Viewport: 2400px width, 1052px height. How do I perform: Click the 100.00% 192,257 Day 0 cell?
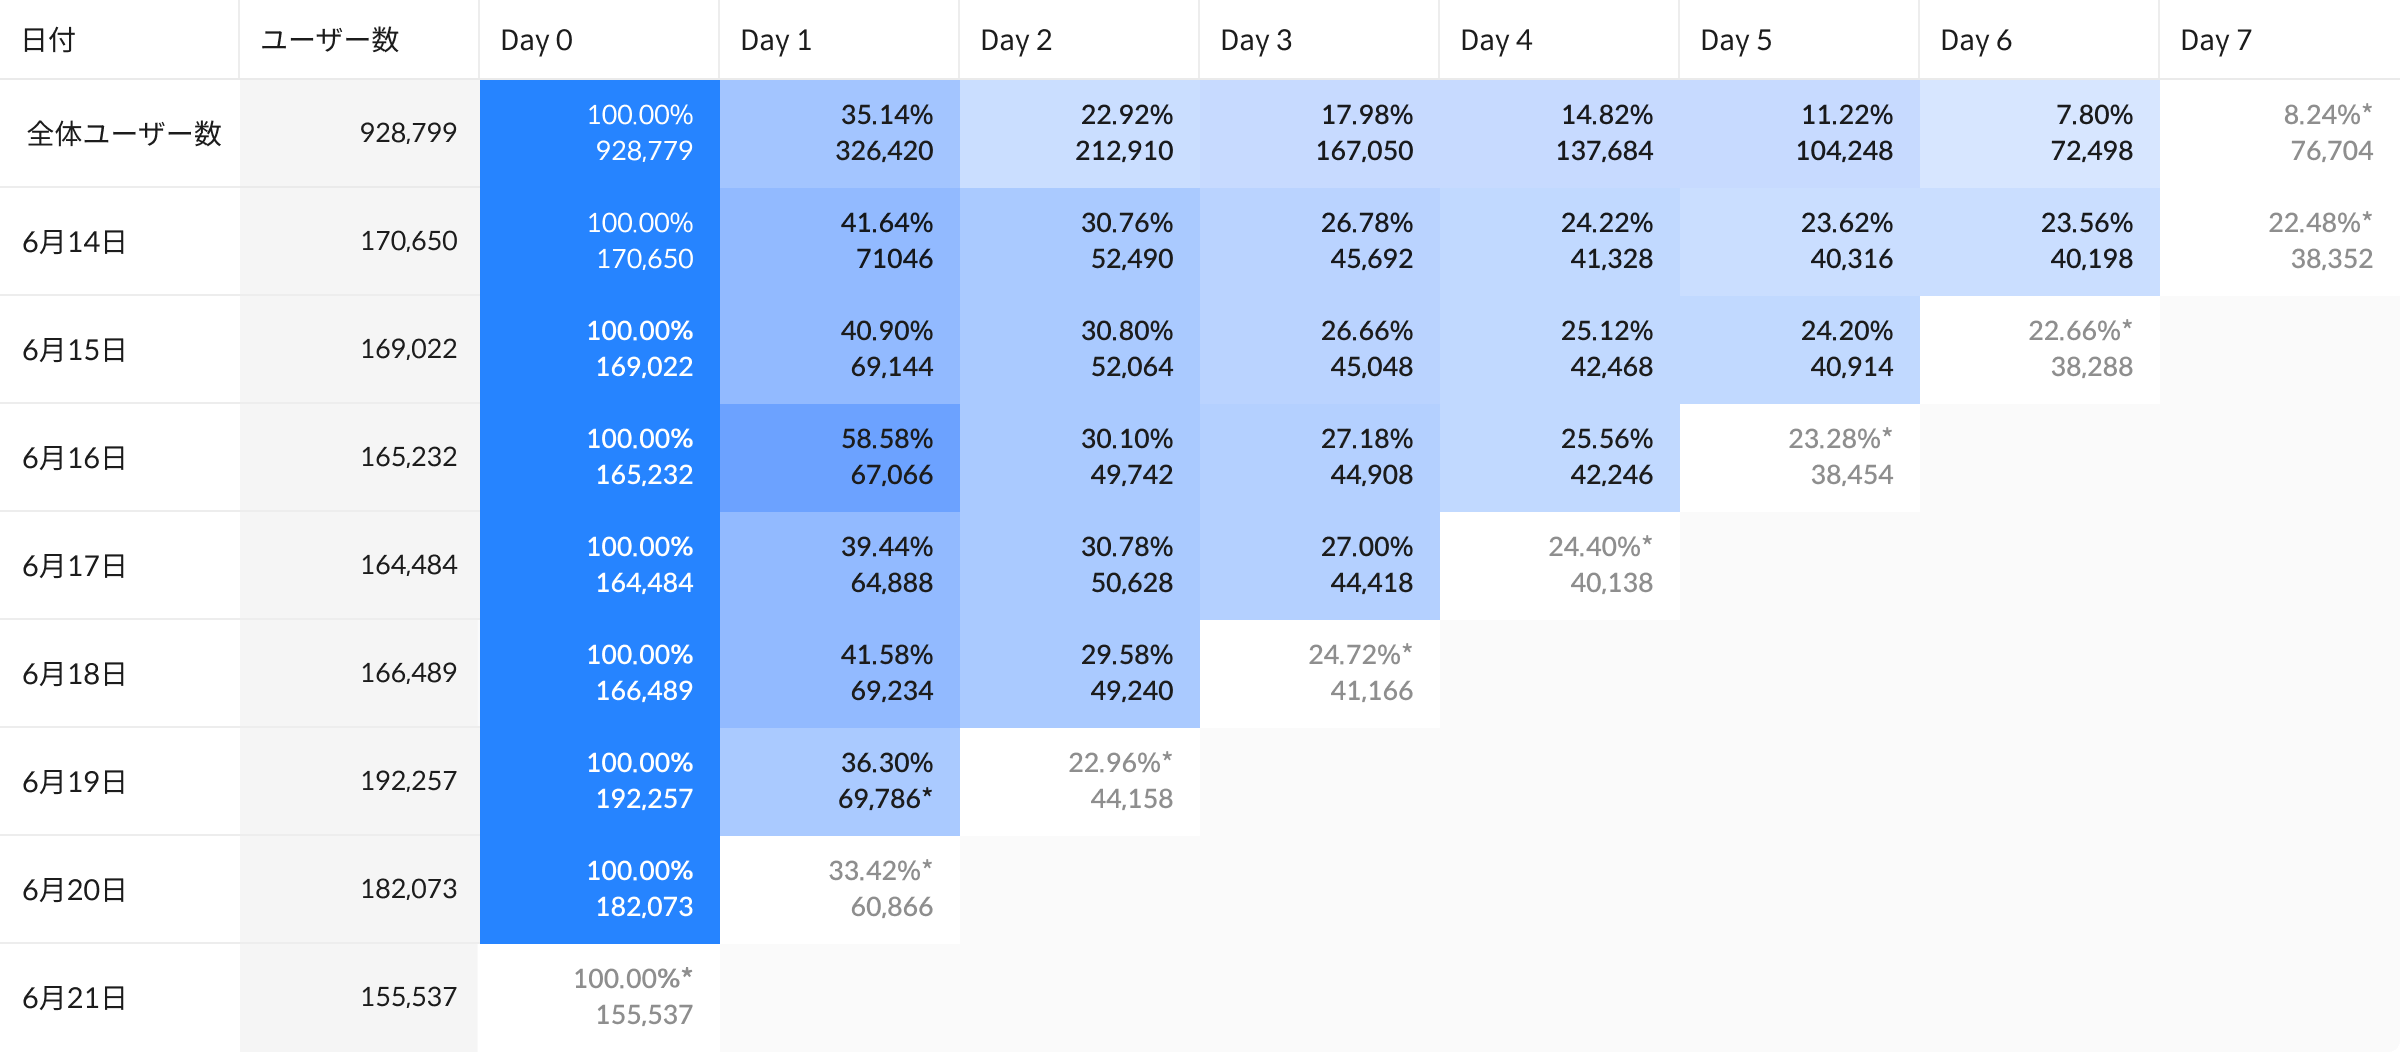click(x=600, y=781)
